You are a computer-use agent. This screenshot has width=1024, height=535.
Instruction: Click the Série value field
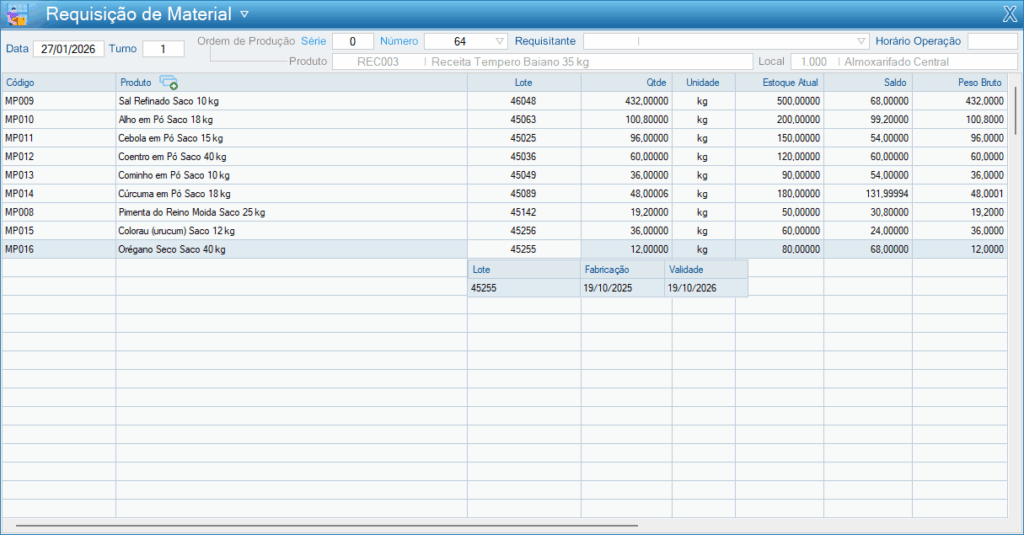[352, 42]
